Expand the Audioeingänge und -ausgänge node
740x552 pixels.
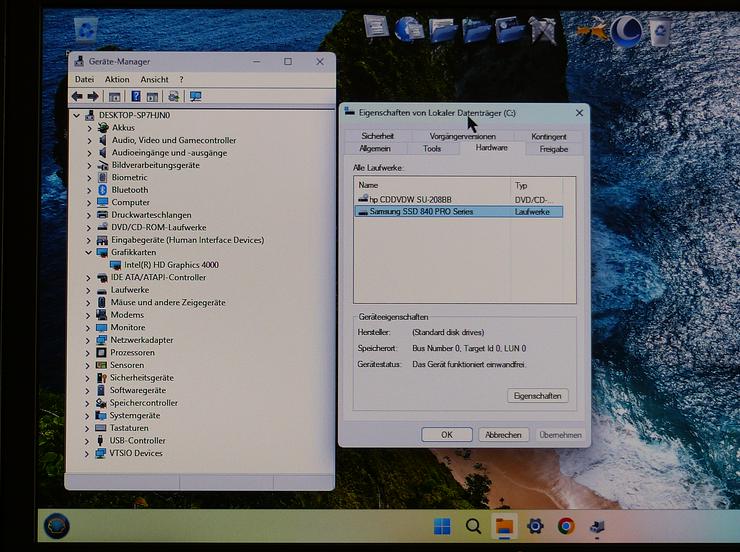pos(89,153)
